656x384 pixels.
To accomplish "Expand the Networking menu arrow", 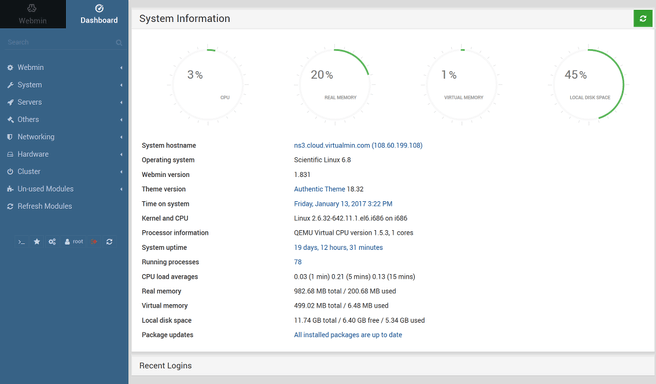I will pyautogui.click(x=121, y=137).
